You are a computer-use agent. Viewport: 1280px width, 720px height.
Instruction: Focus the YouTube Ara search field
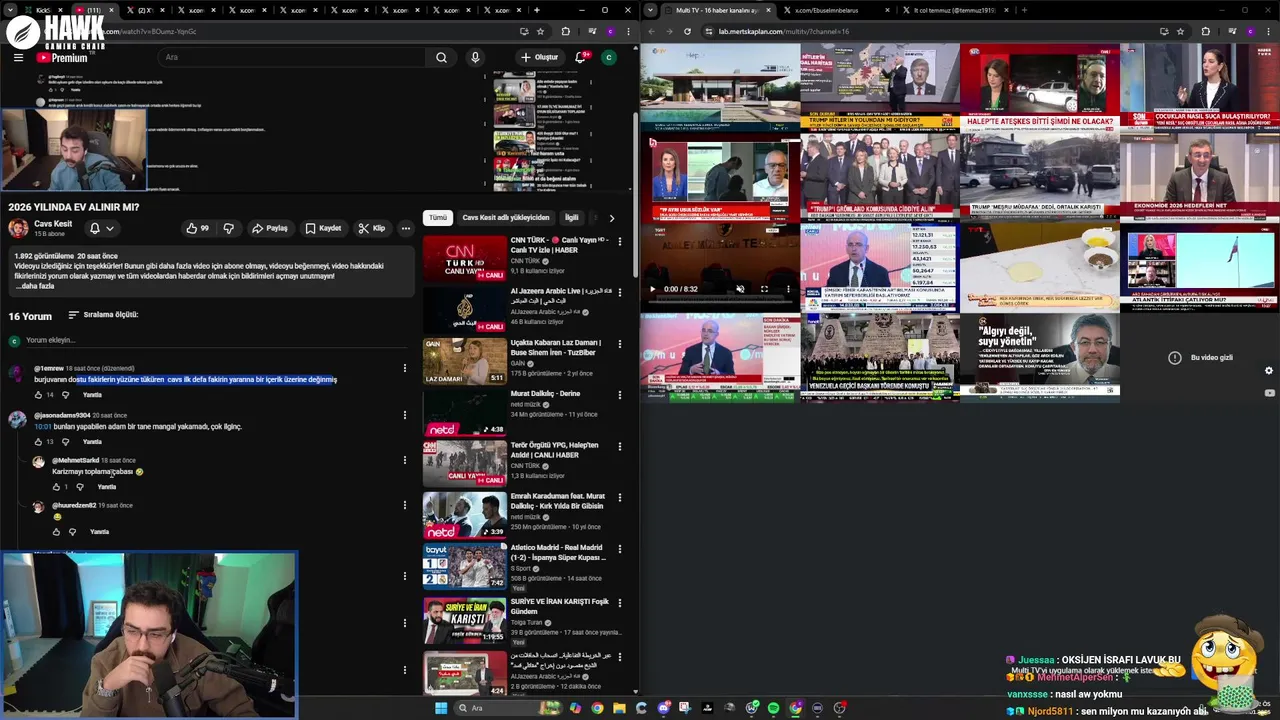click(x=293, y=57)
